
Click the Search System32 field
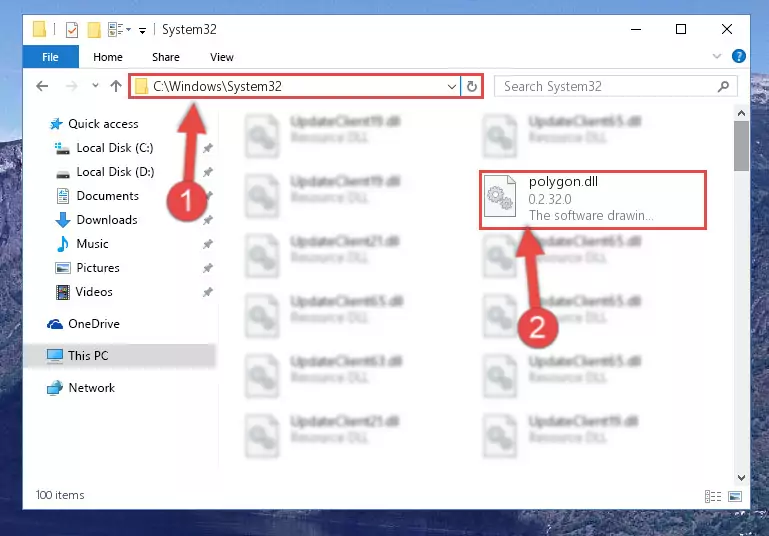tap(615, 86)
